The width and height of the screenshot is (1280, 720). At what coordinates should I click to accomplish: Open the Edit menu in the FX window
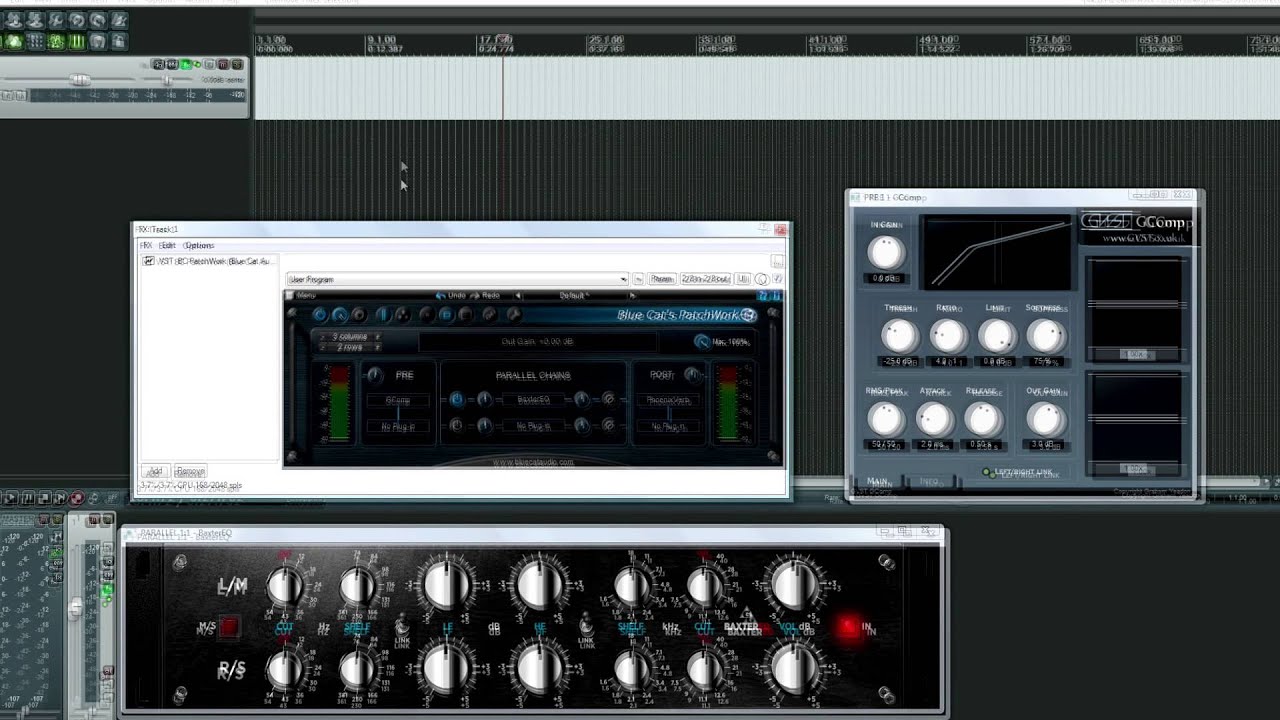click(167, 245)
